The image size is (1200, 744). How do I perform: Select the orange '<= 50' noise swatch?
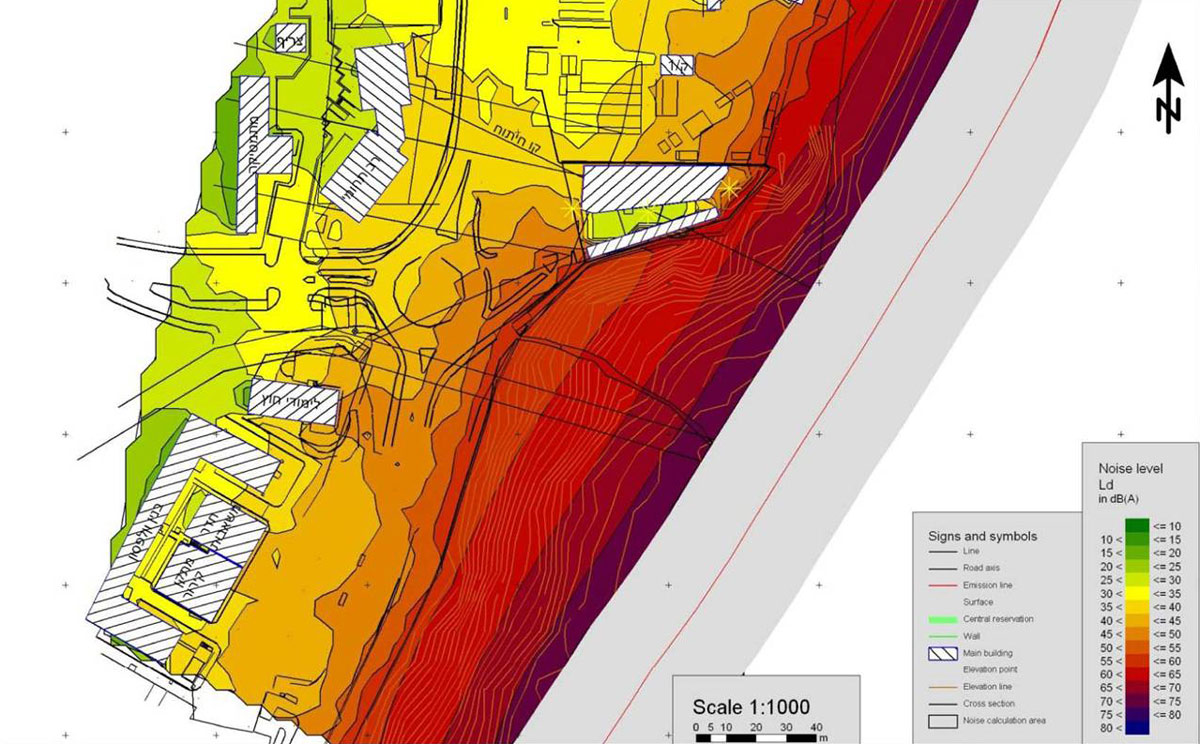[1135, 635]
